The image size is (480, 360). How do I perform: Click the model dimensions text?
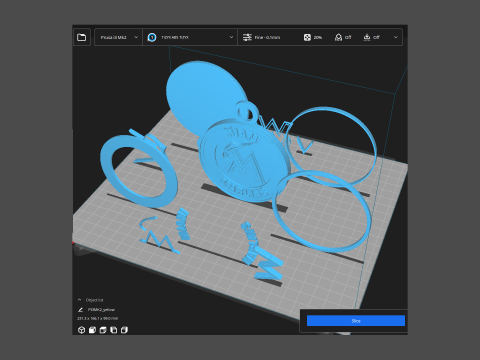[97, 318]
